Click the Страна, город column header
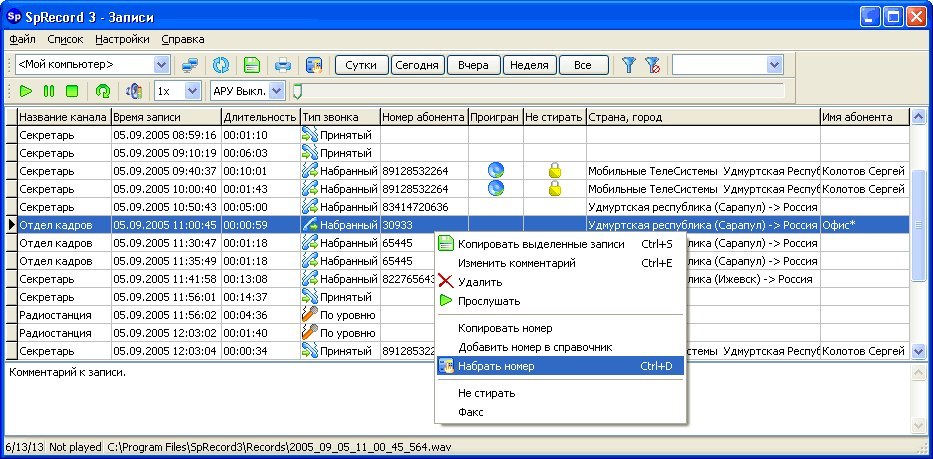Screen dimensions: 933x459 coord(703,117)
